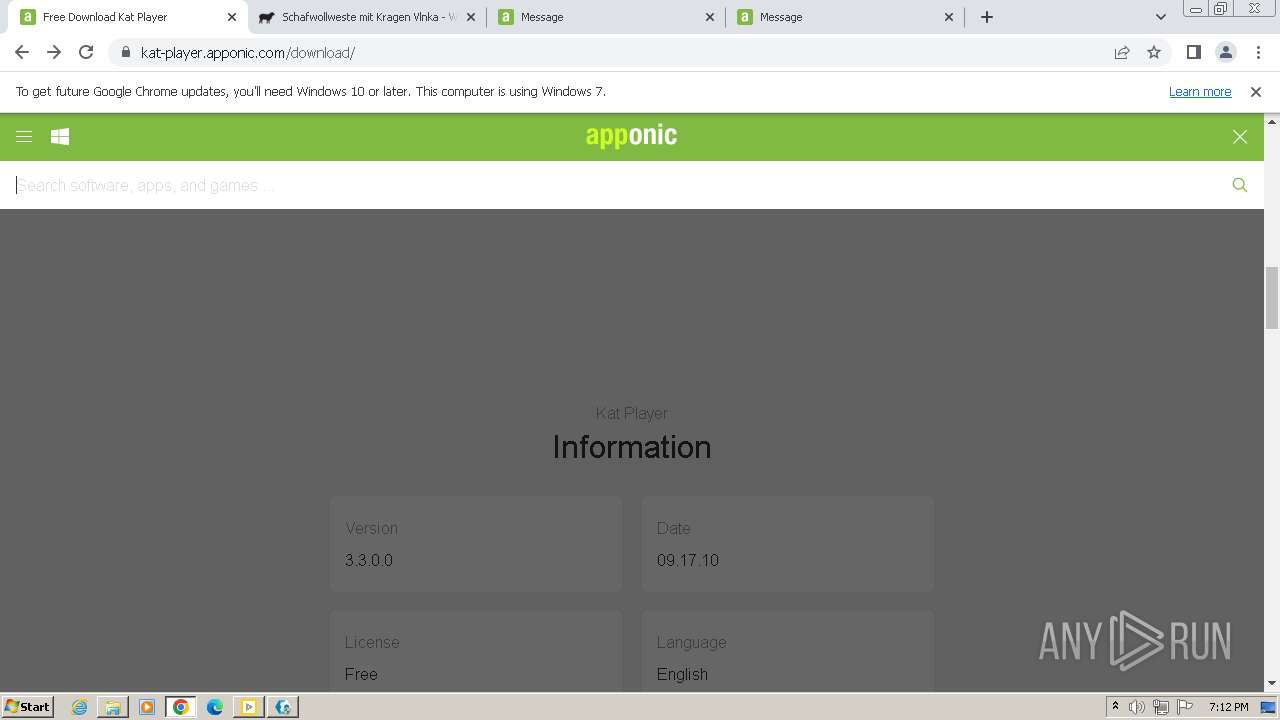Switch to Schafwollweste mit Kragen tab
This screenshot has width=1280, height=720.
pyautogui.click(x=366, y=17)
